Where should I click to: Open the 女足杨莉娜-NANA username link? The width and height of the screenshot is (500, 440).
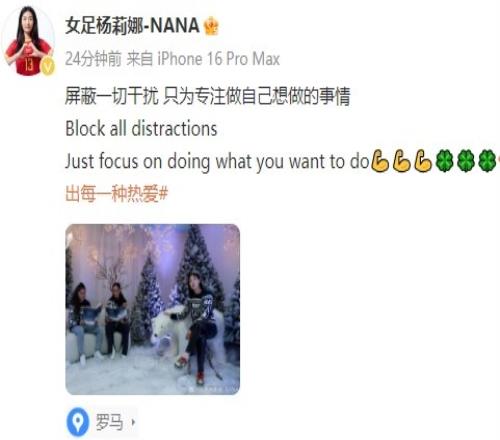(x=132, y=26)
